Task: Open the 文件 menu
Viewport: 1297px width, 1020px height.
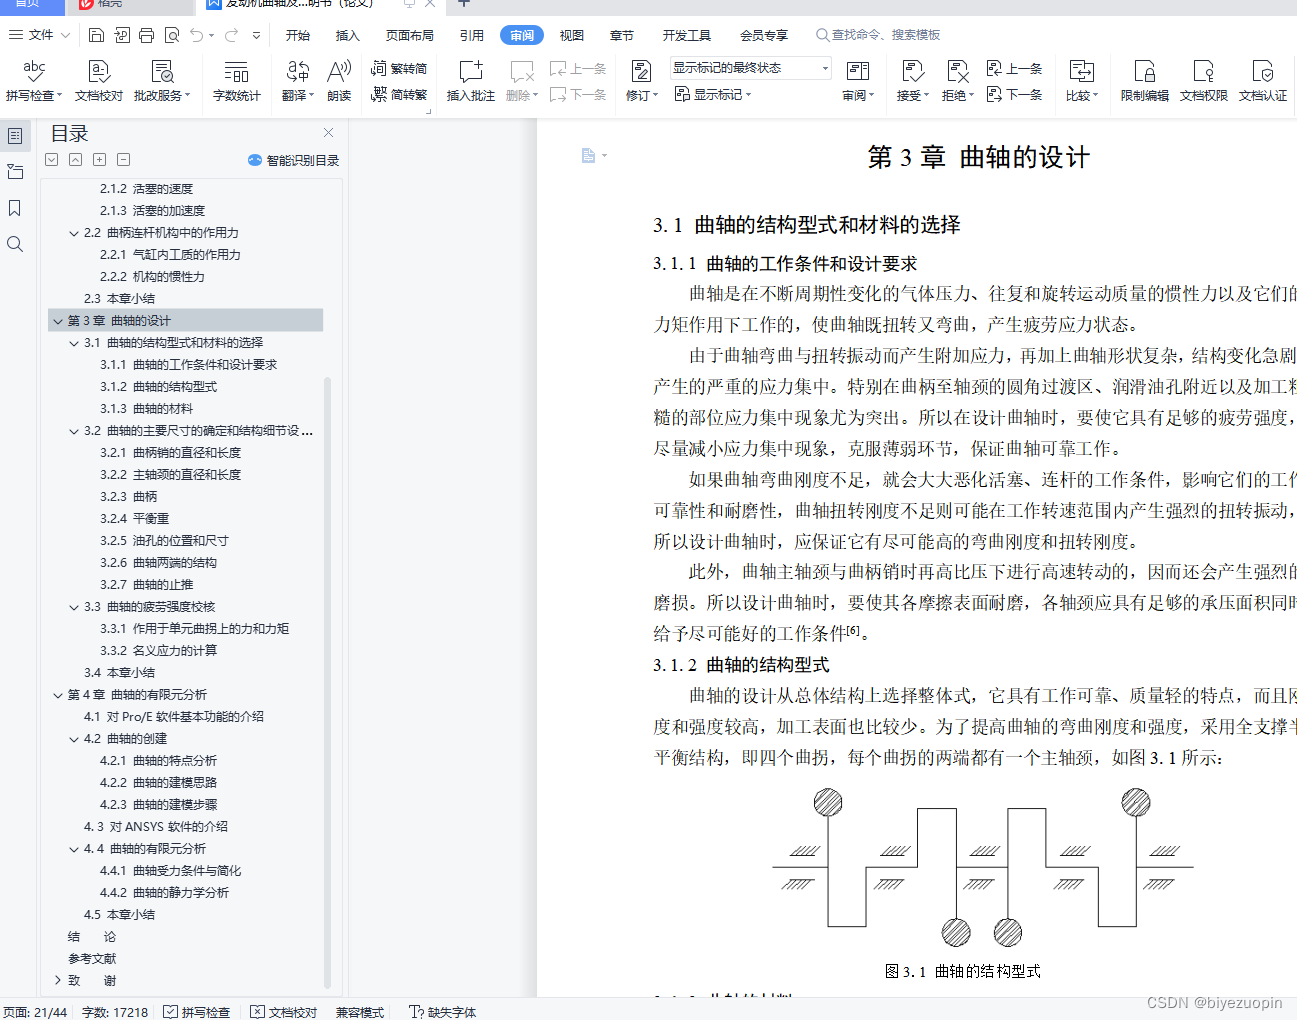Action: coord(40,35)
